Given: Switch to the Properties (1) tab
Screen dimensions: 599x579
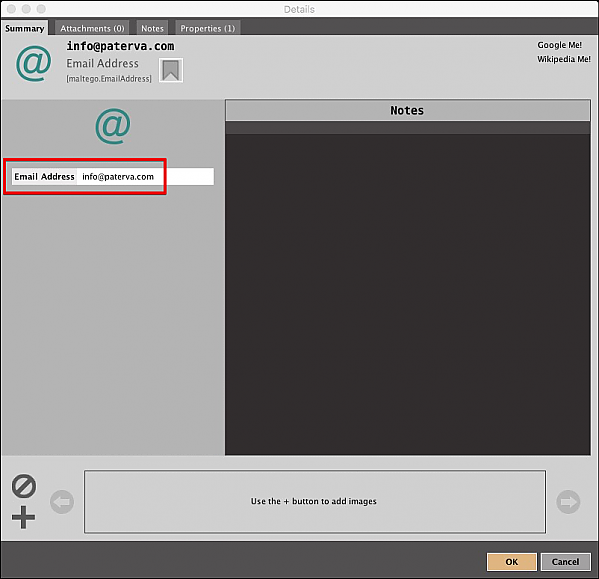Looking at the screenshot, I should [x=207, y=28].
